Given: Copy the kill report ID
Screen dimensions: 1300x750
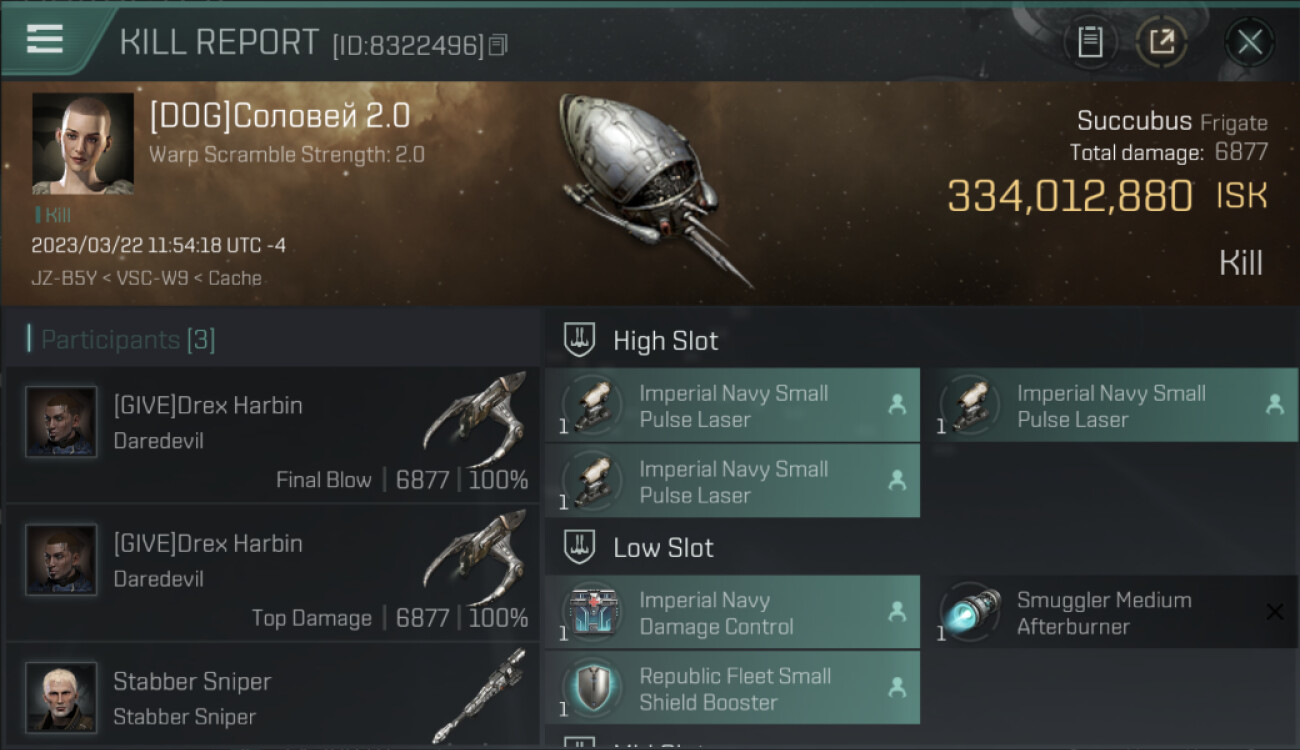Looking at the screenshot, I should click(x=498, y=45).
